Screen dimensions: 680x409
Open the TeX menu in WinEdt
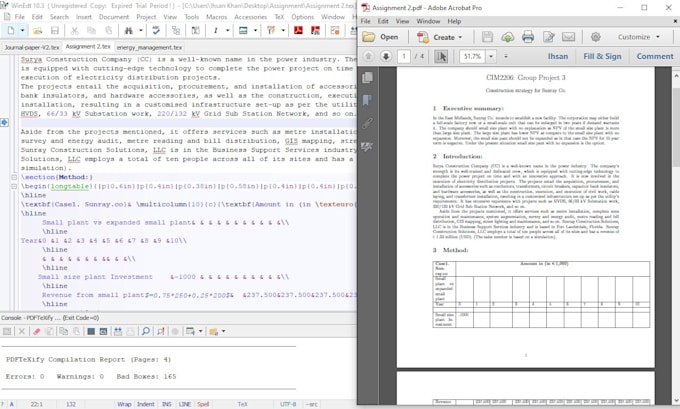(x=279, y=17)
